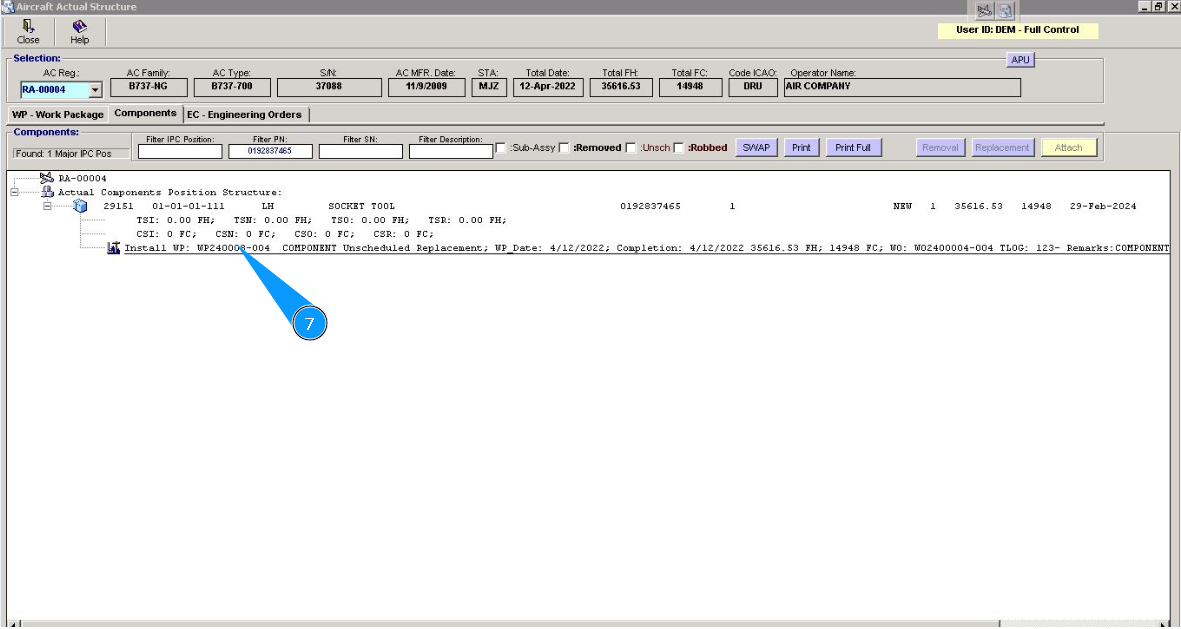Click the Filter SN input field

(361, 151)
